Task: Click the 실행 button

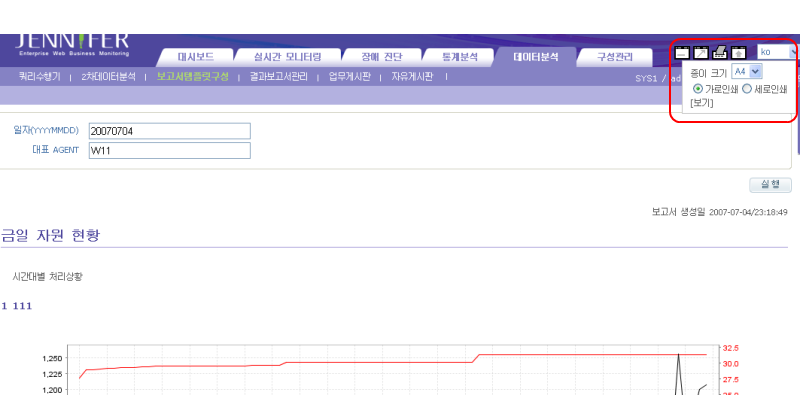Action: pos(770,185)
